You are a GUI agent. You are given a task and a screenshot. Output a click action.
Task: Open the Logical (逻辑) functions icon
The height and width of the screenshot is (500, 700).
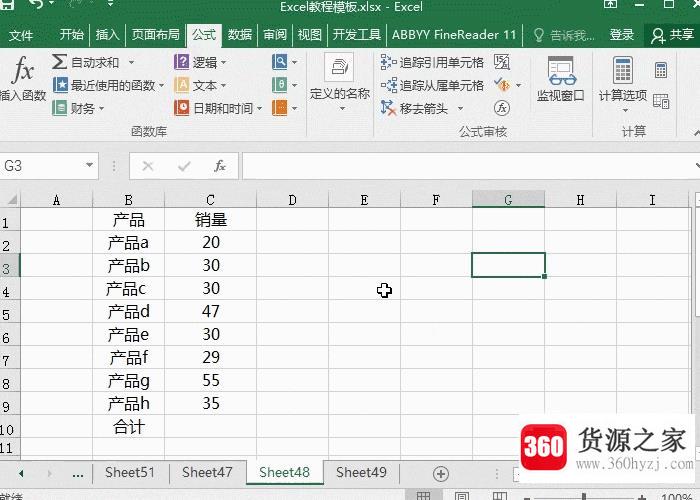coord(182,62)
